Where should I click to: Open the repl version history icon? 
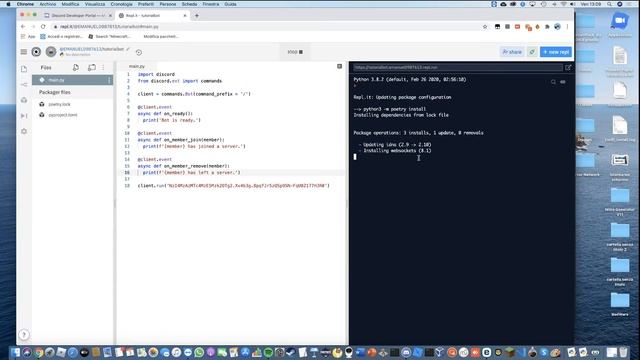[x=139, y=52]
